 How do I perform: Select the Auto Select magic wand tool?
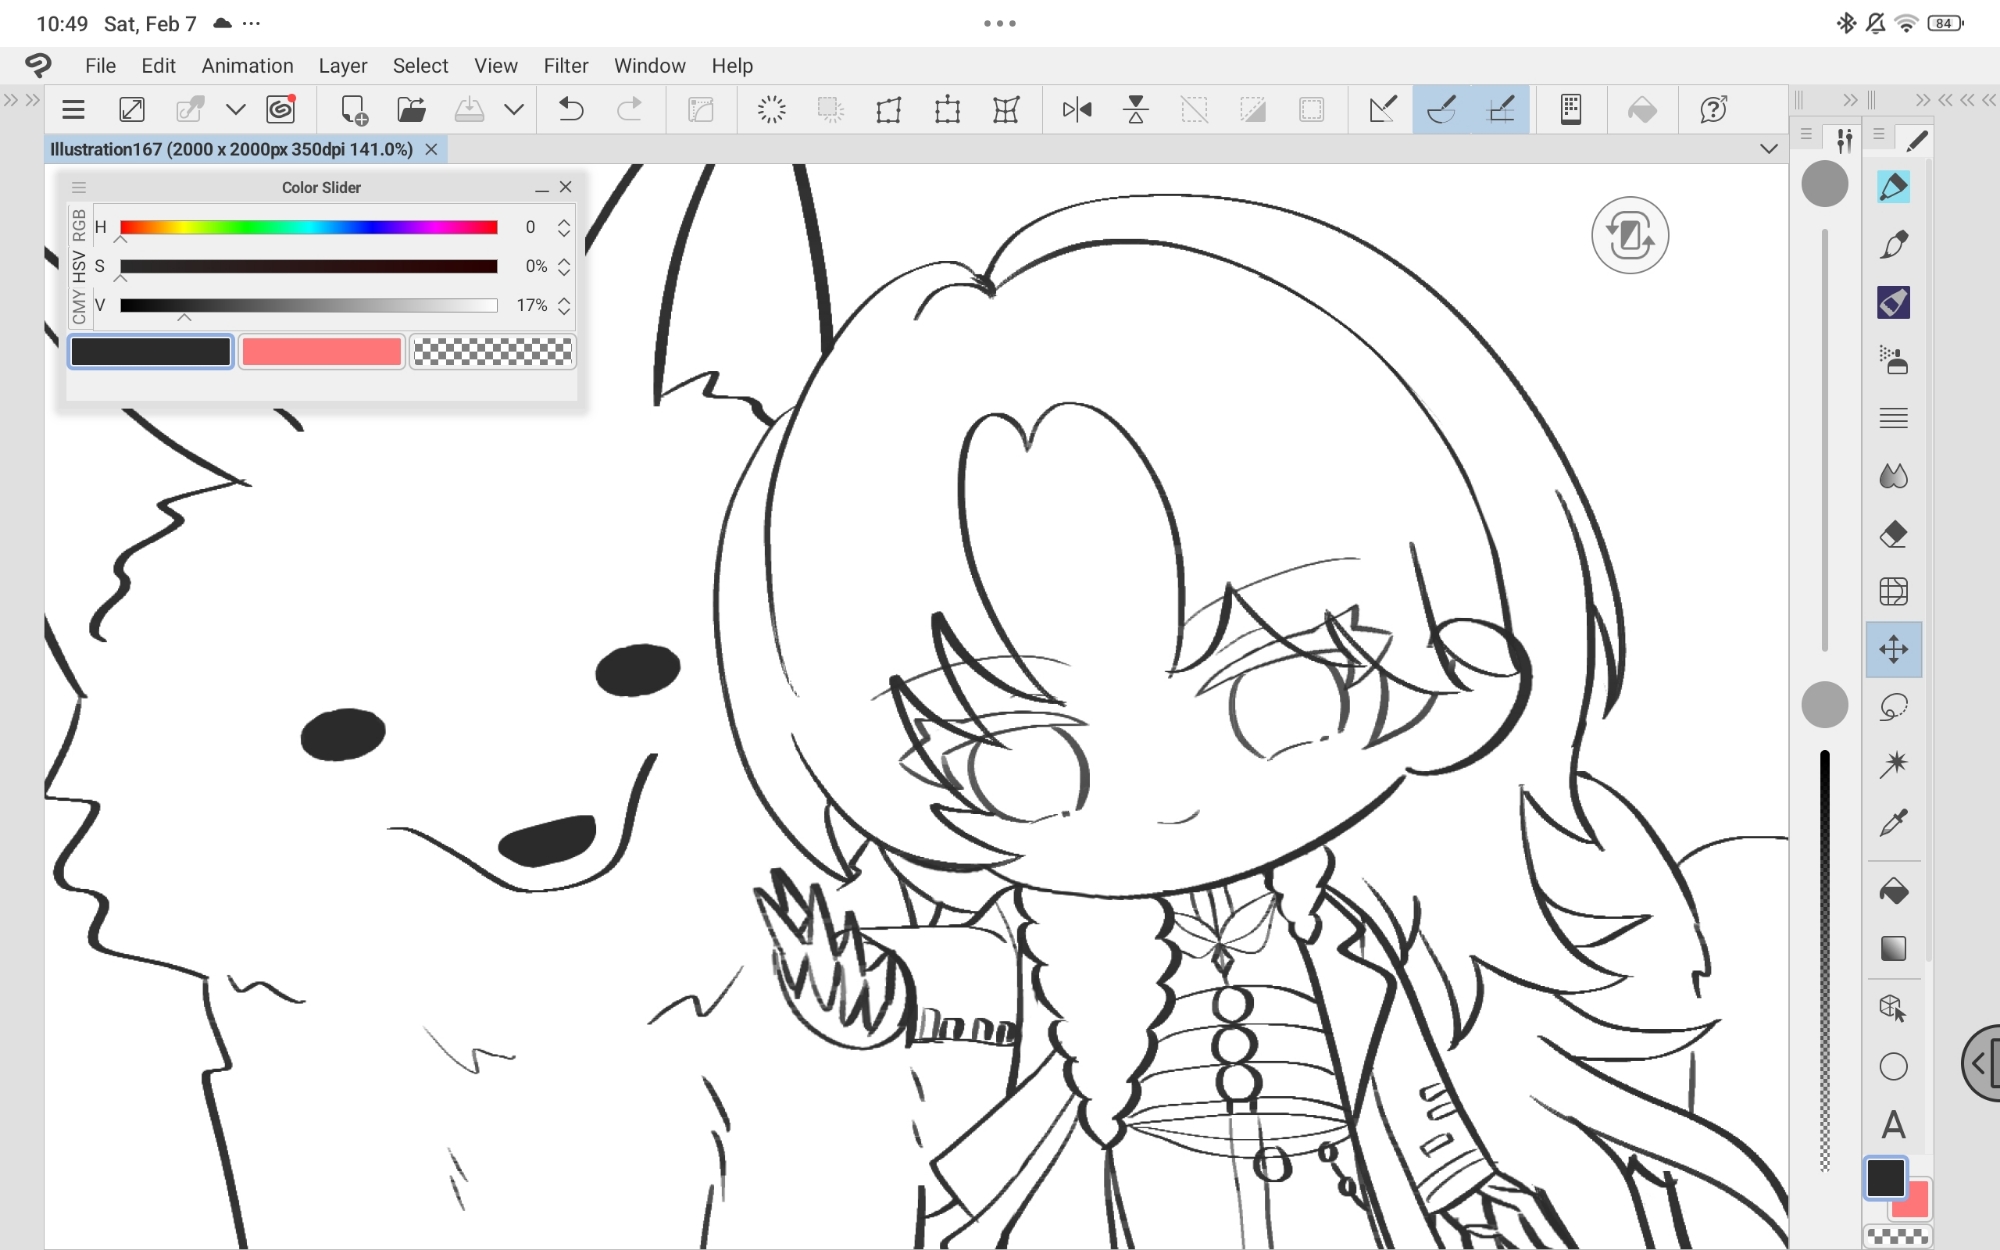1893,764
